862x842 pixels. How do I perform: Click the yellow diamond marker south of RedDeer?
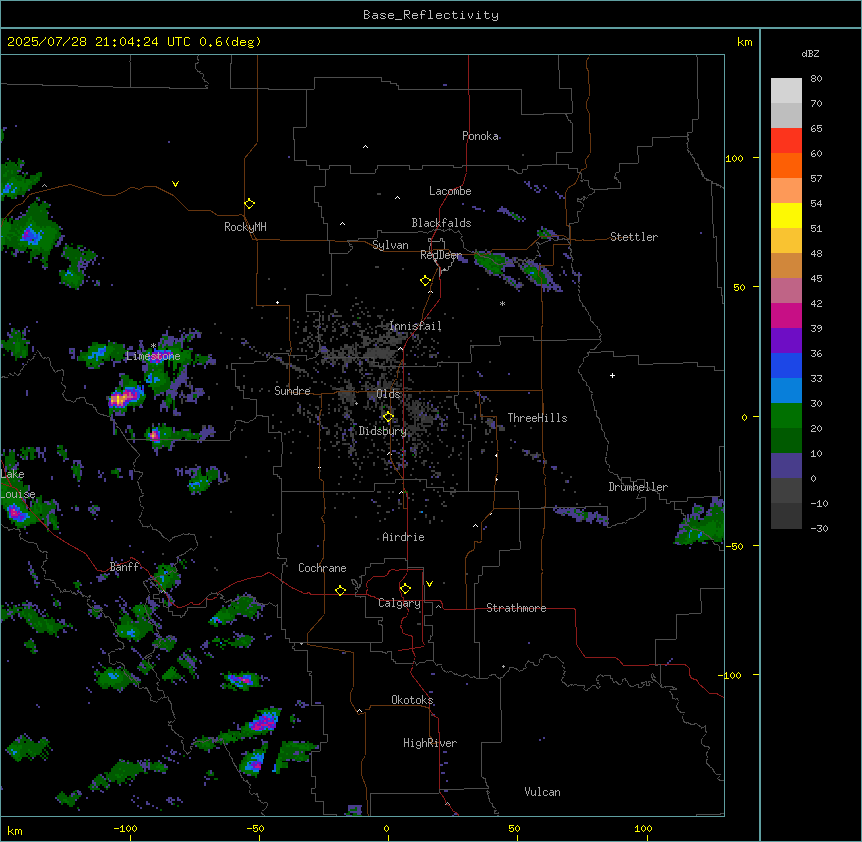point(425,281)
